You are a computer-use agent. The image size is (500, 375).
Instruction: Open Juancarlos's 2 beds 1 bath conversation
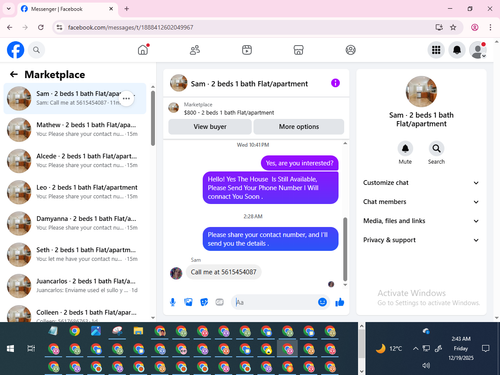pyautogui.click(x=75, y=286)
